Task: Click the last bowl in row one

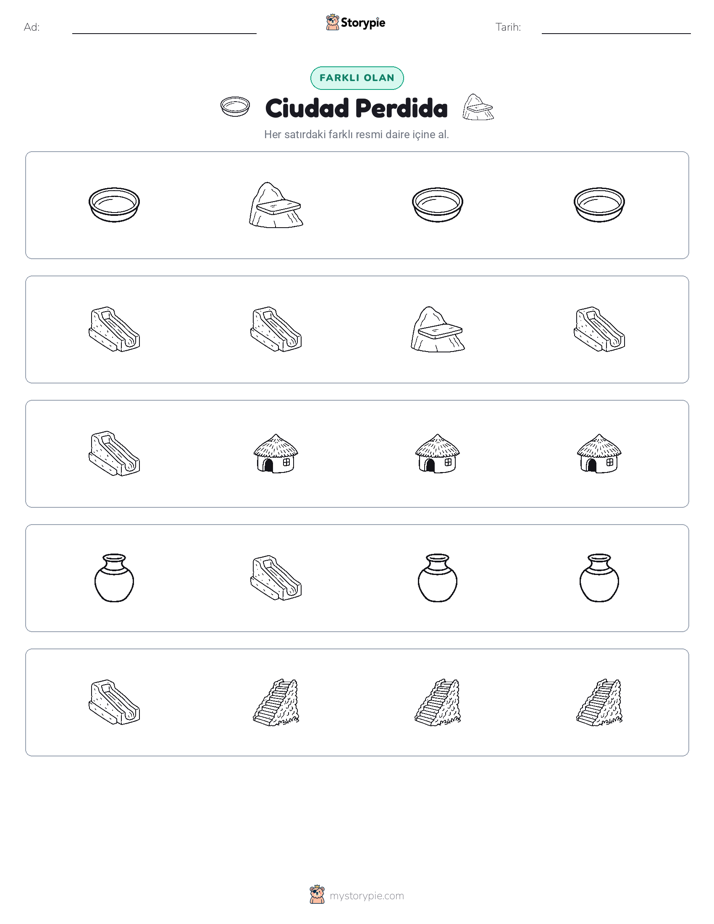Action: pyautogui.click(x=599, y=204)
